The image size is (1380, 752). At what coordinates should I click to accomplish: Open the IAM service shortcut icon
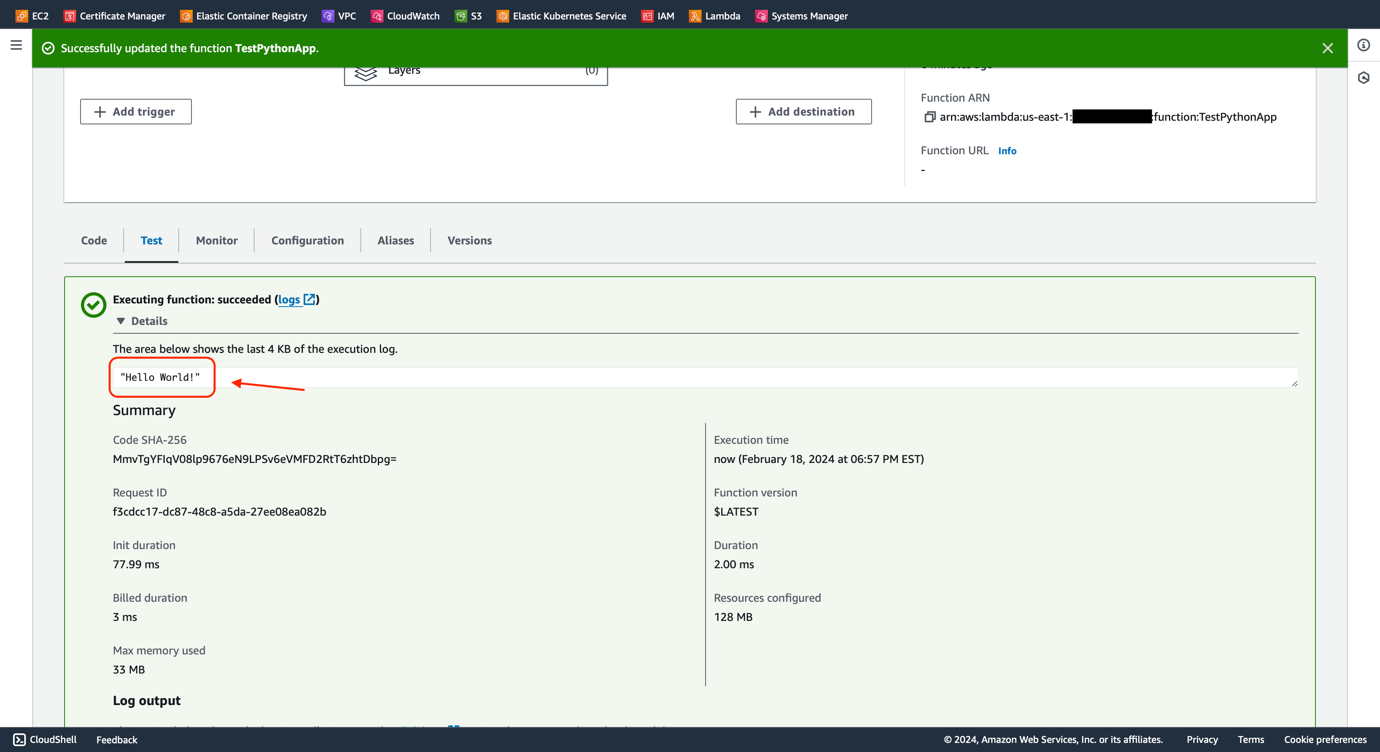(x=647, y=16)
